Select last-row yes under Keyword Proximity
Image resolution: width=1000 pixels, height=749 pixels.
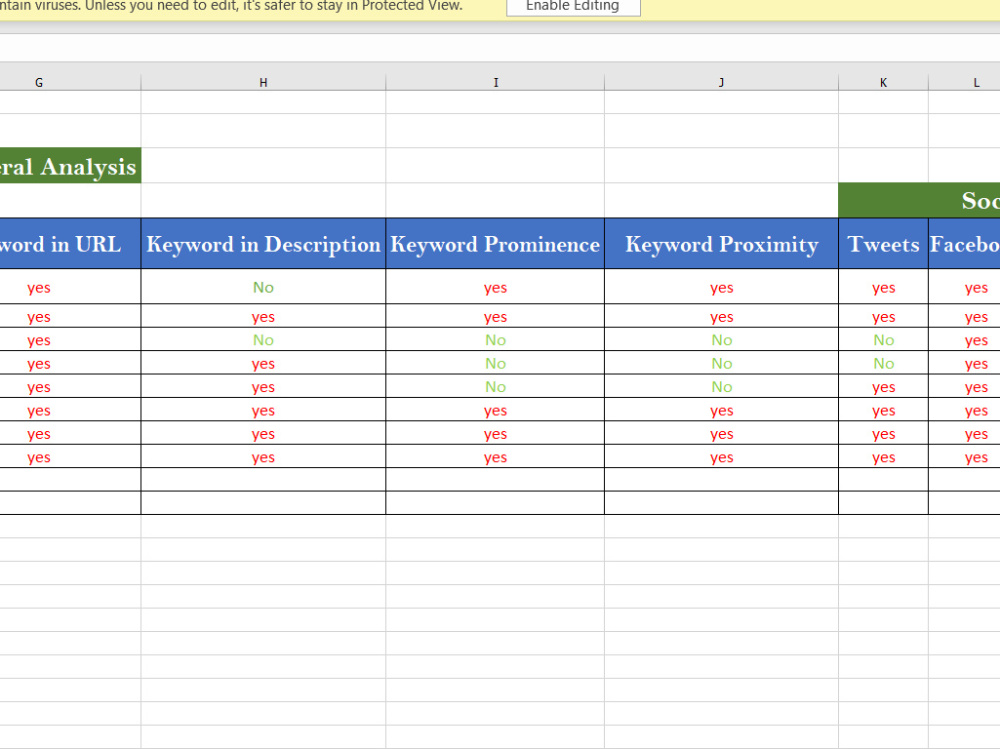point(722,457)
